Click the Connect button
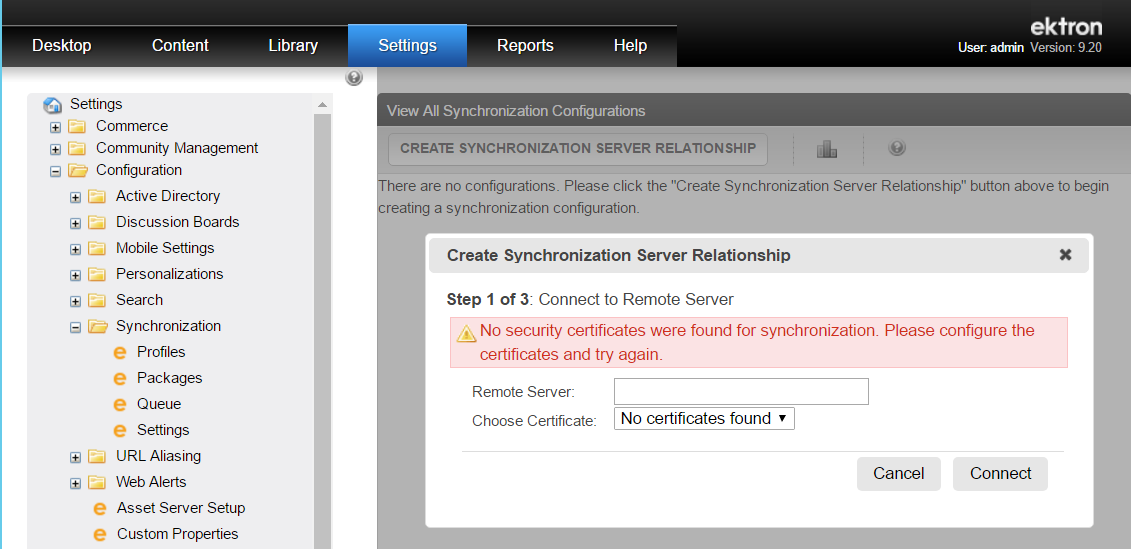The image size is (1131, 549). pyautogui.click(x=1000, y=474)
